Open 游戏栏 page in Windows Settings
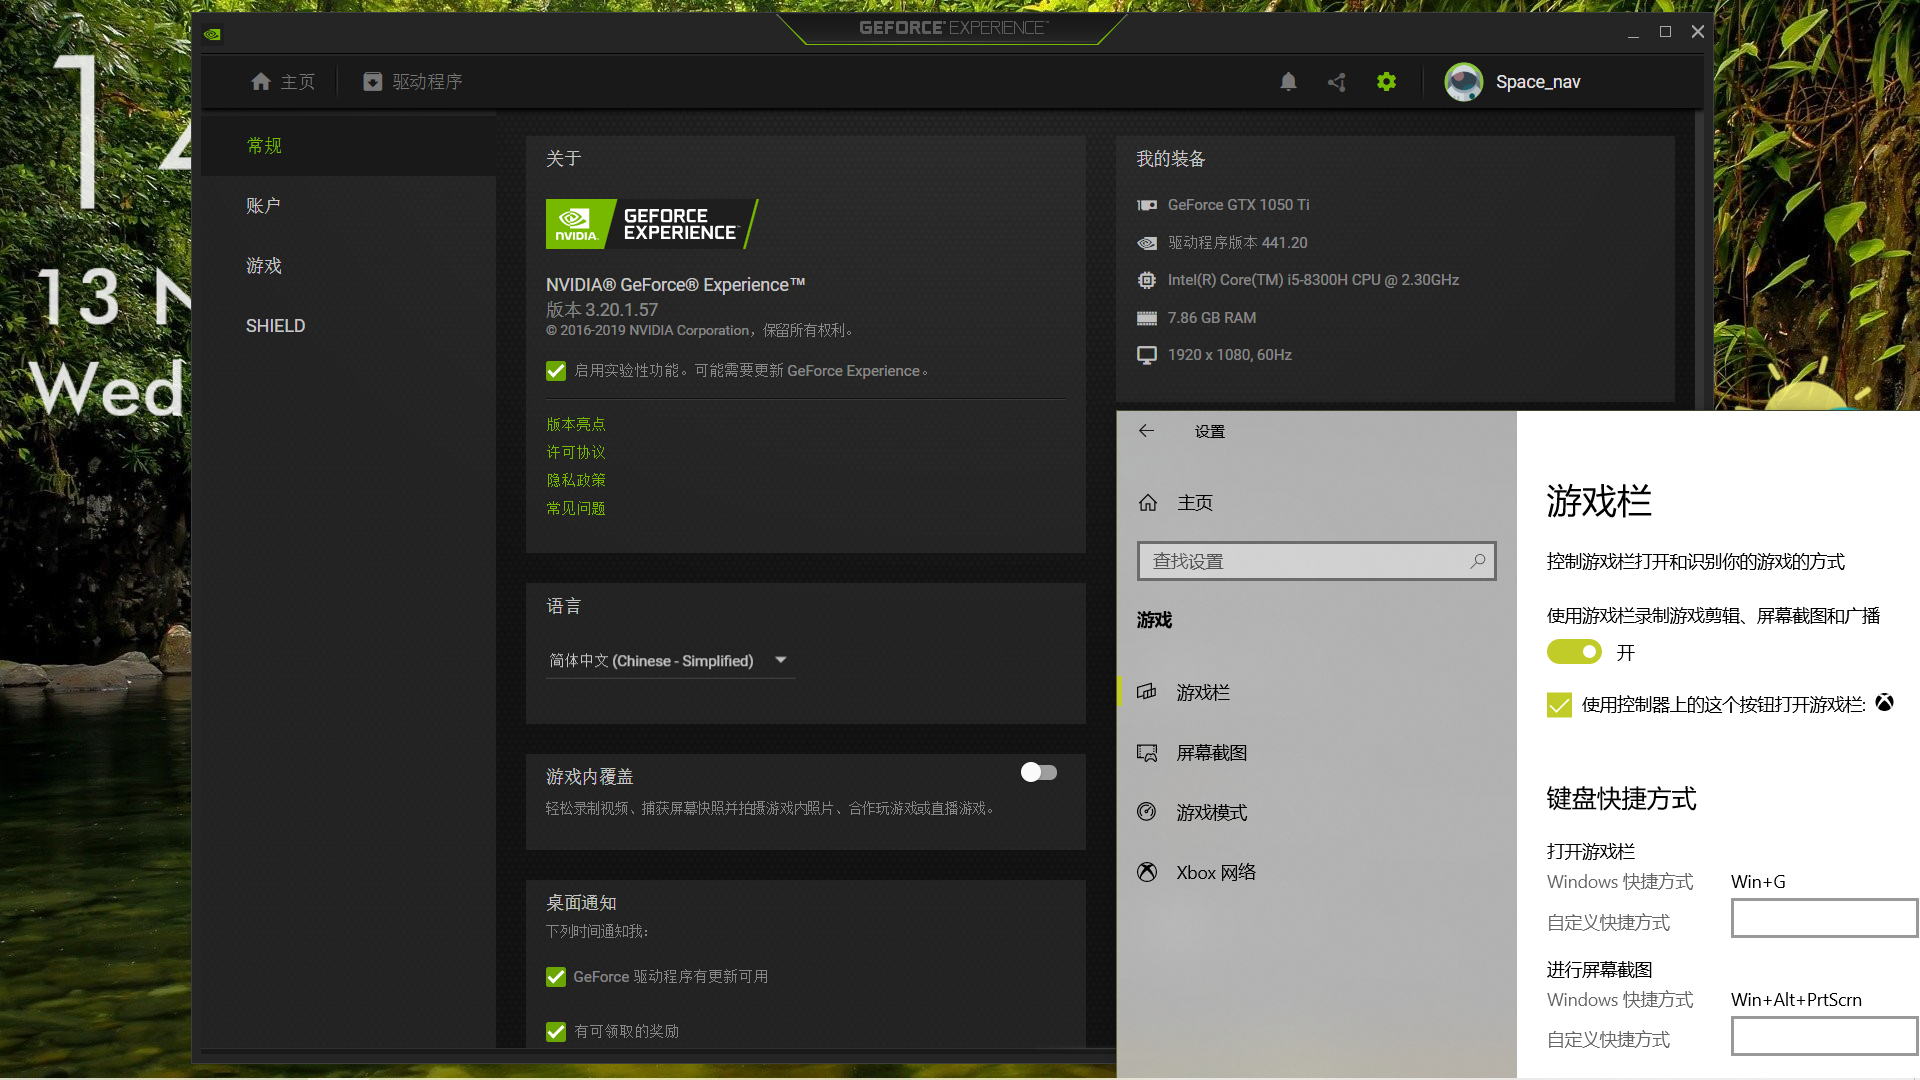1920x1080 pixels. [1316, 692]
